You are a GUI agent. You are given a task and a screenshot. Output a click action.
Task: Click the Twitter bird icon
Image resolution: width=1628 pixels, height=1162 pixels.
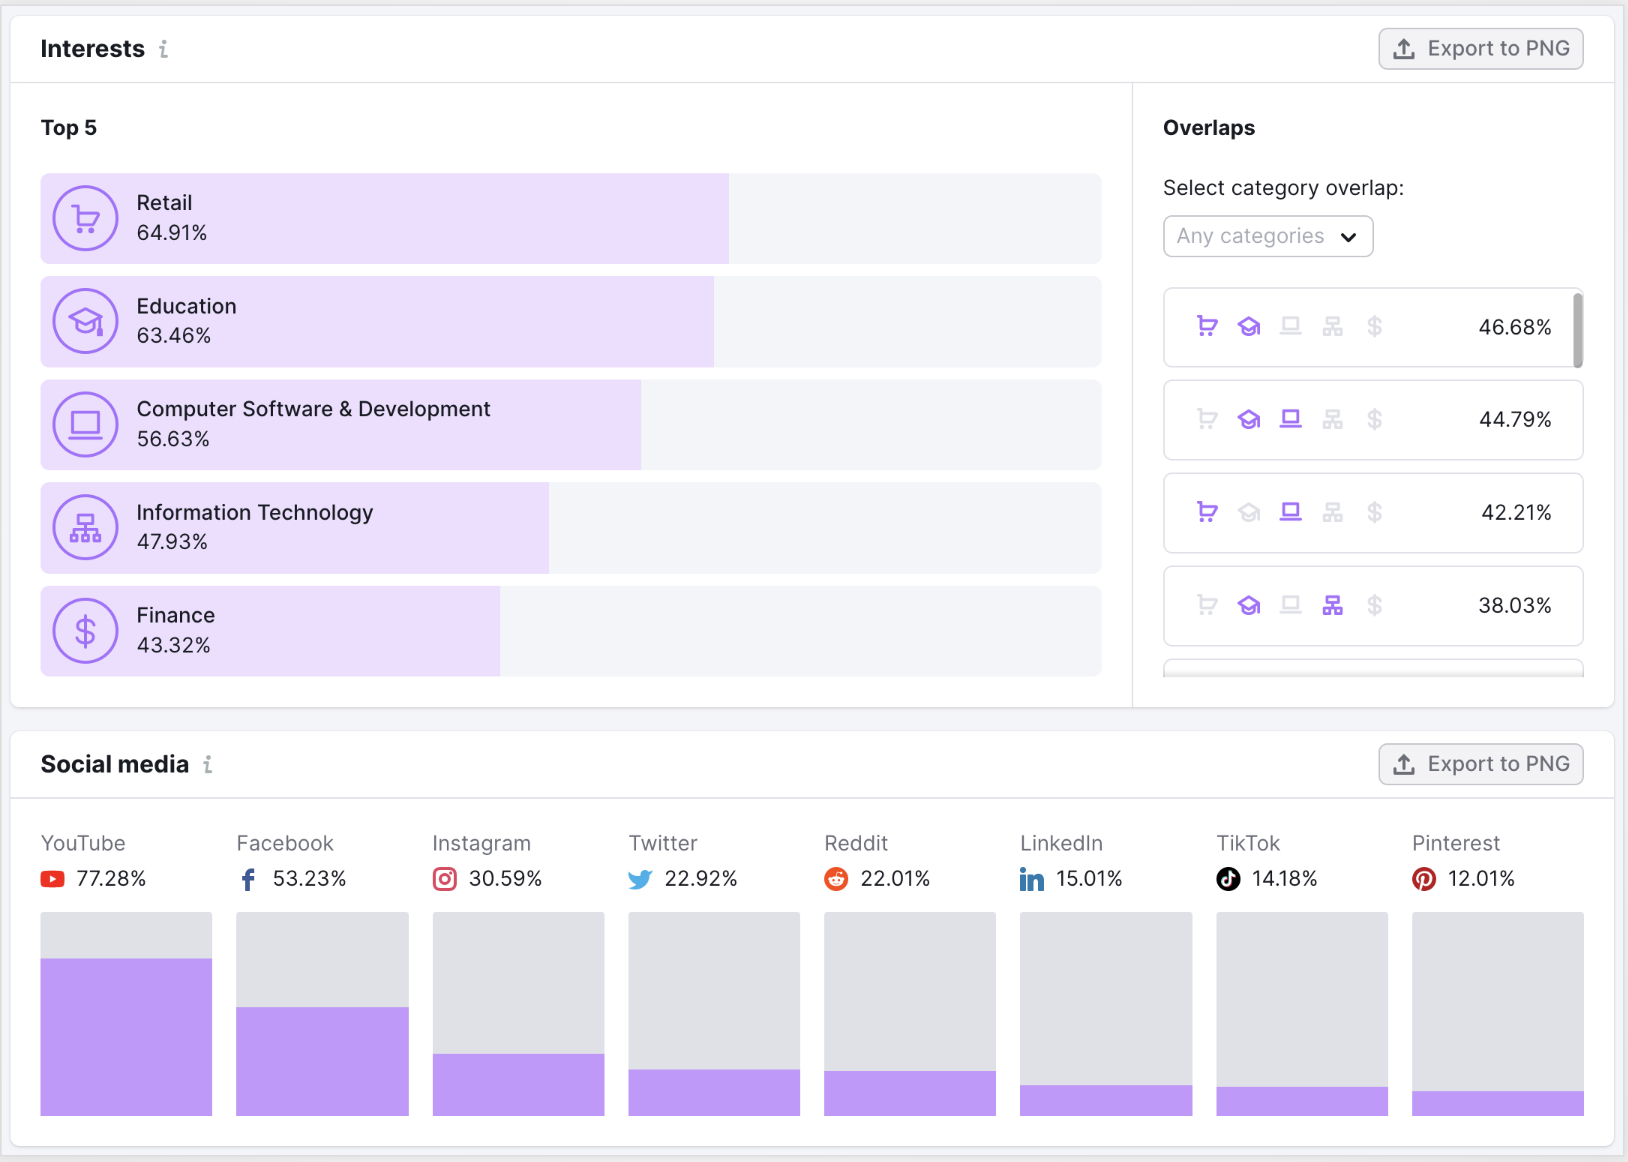pyautogui.click(x=640, y=879)
